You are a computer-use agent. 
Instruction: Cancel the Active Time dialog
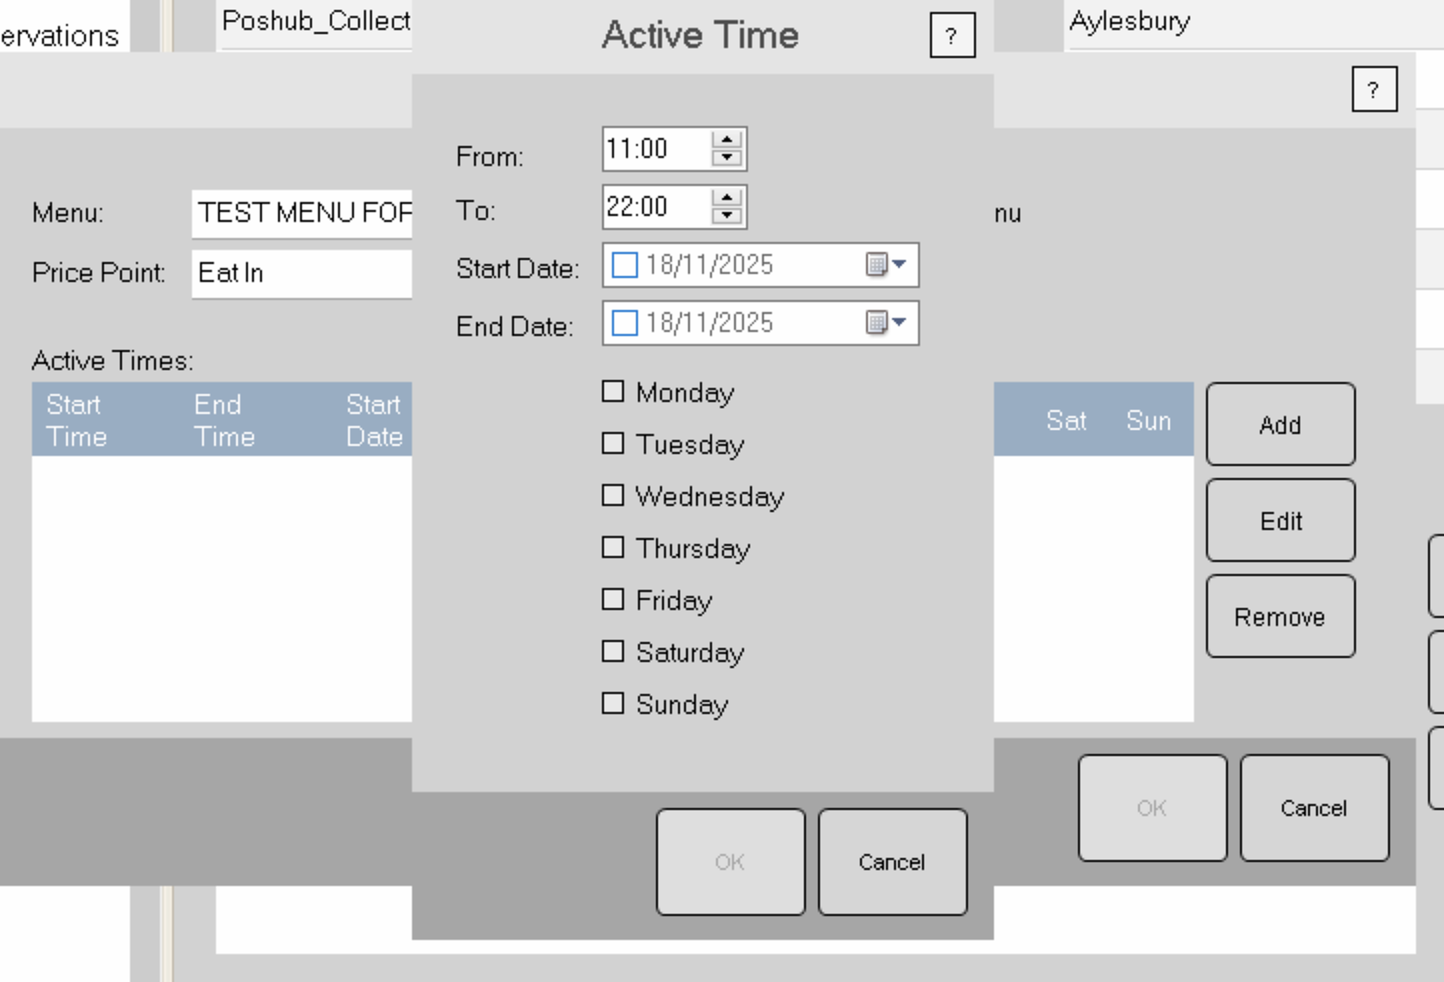(891, 861)
